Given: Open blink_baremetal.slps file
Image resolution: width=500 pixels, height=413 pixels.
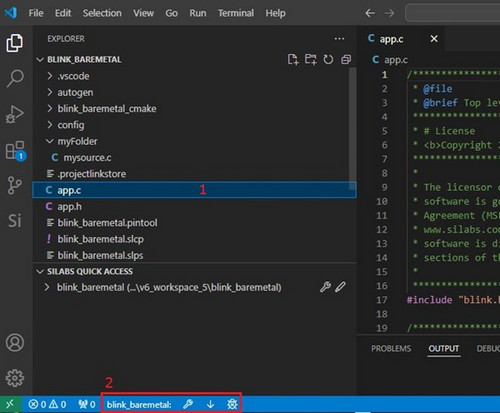Looking at the screenshot, I should [x=194, y=256].
